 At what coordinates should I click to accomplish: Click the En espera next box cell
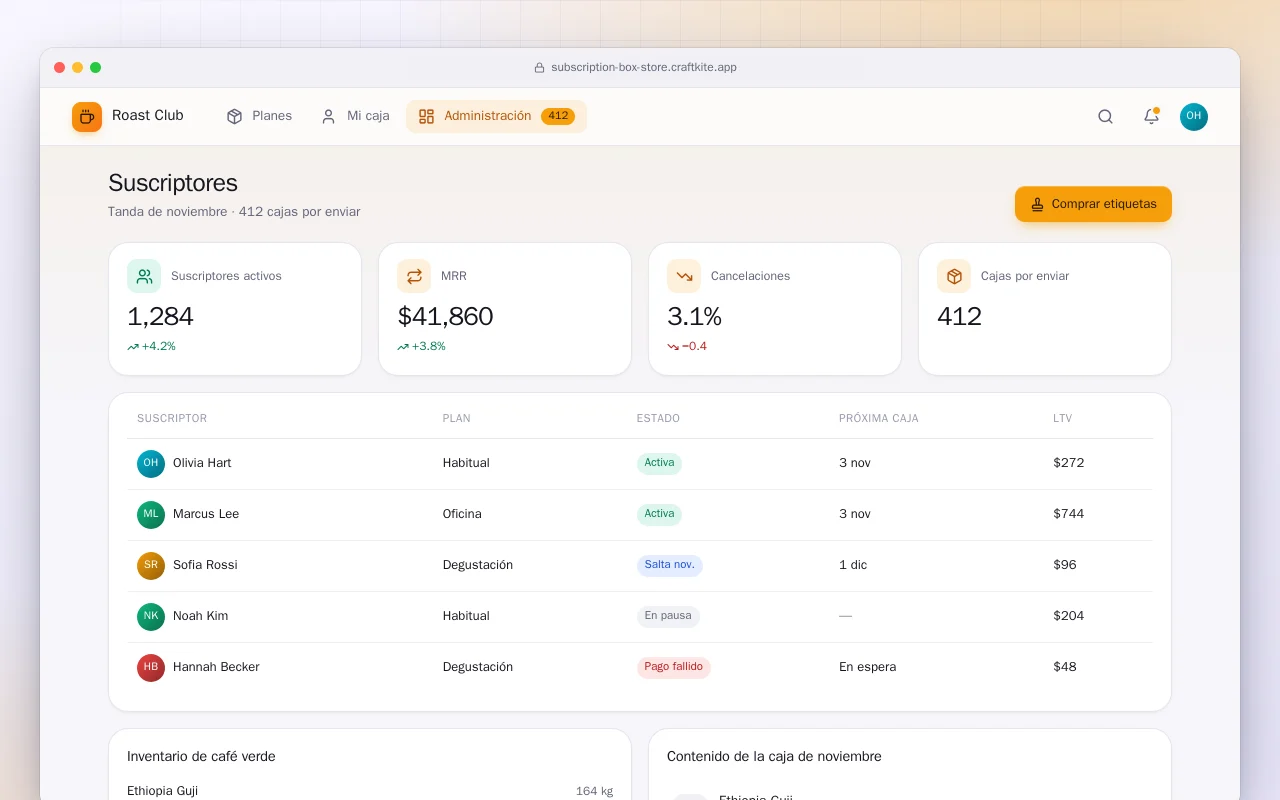[868, 667]
